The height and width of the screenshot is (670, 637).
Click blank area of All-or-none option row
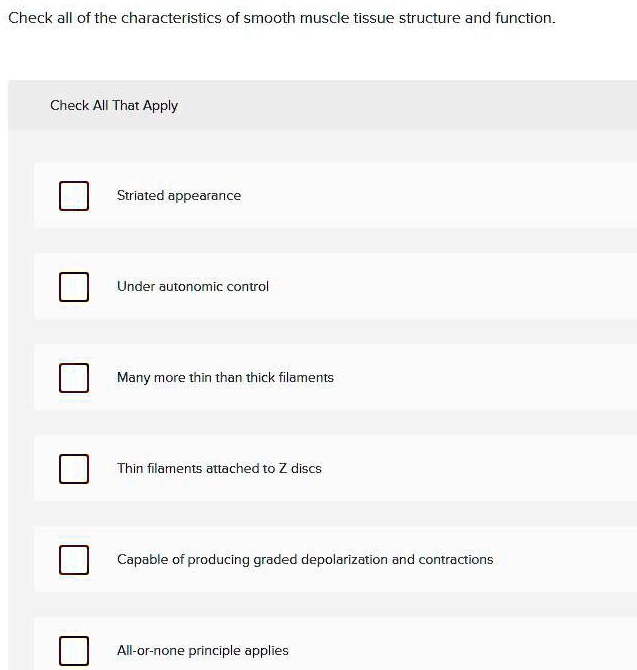(x=460, y=650)
